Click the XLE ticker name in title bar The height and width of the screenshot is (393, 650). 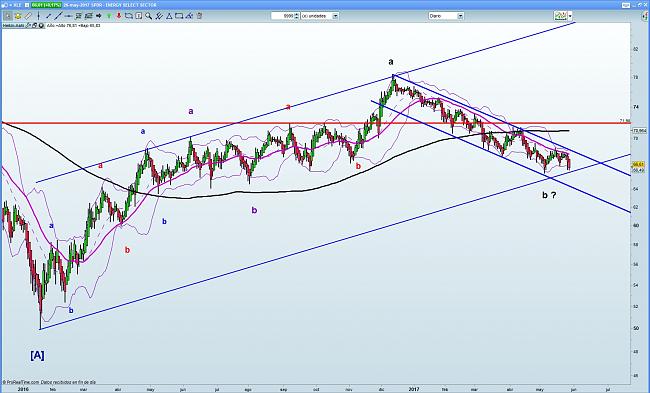pos(17,5)
